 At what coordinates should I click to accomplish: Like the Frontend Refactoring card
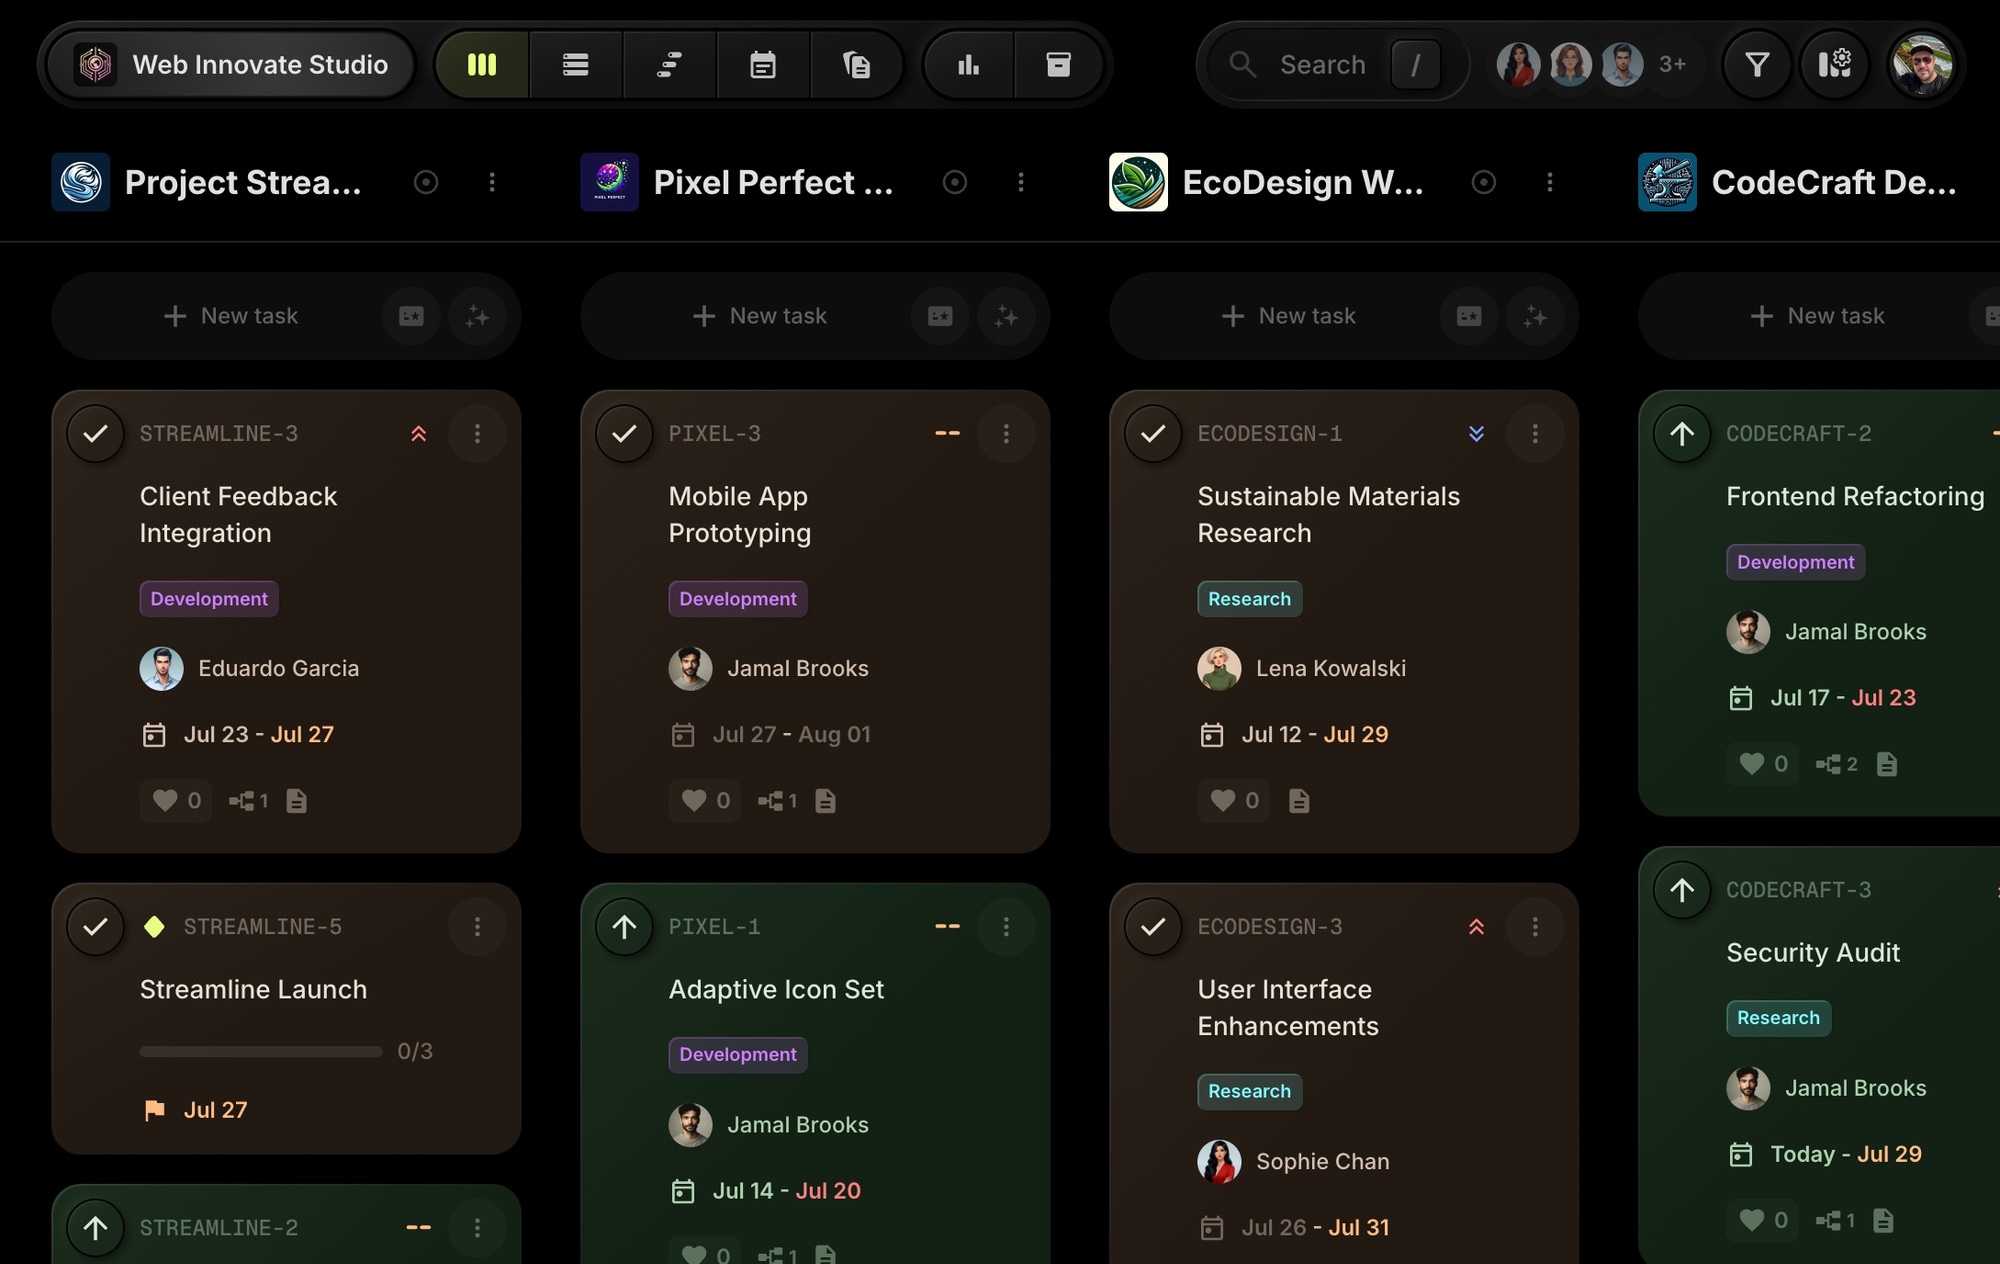pos(1763,764)
